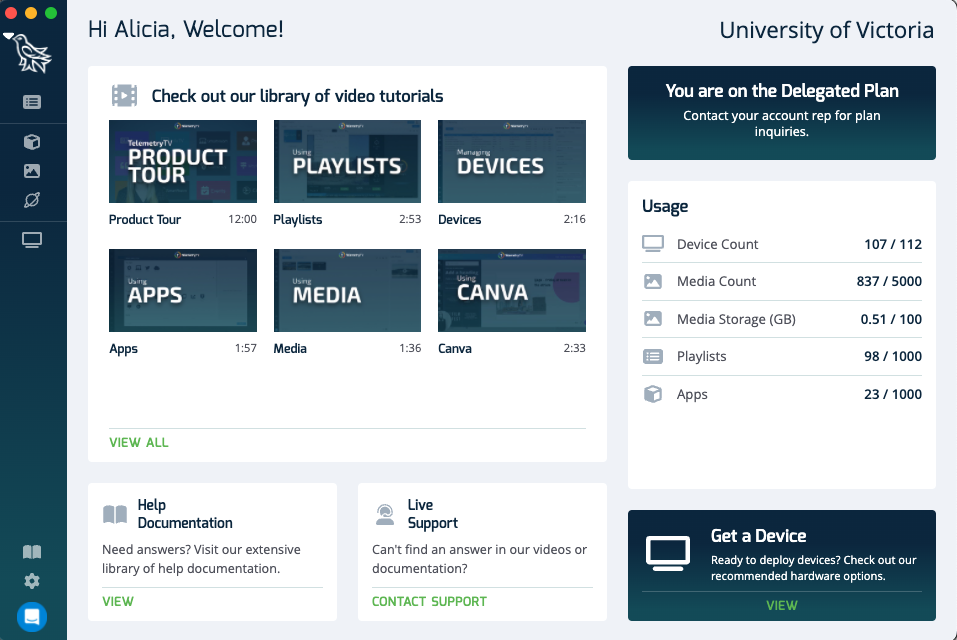Viewport: 957px width, 640px height.
Task: Click the Hi Alicia, Welcome! greeting
Action: pos(186,29)
